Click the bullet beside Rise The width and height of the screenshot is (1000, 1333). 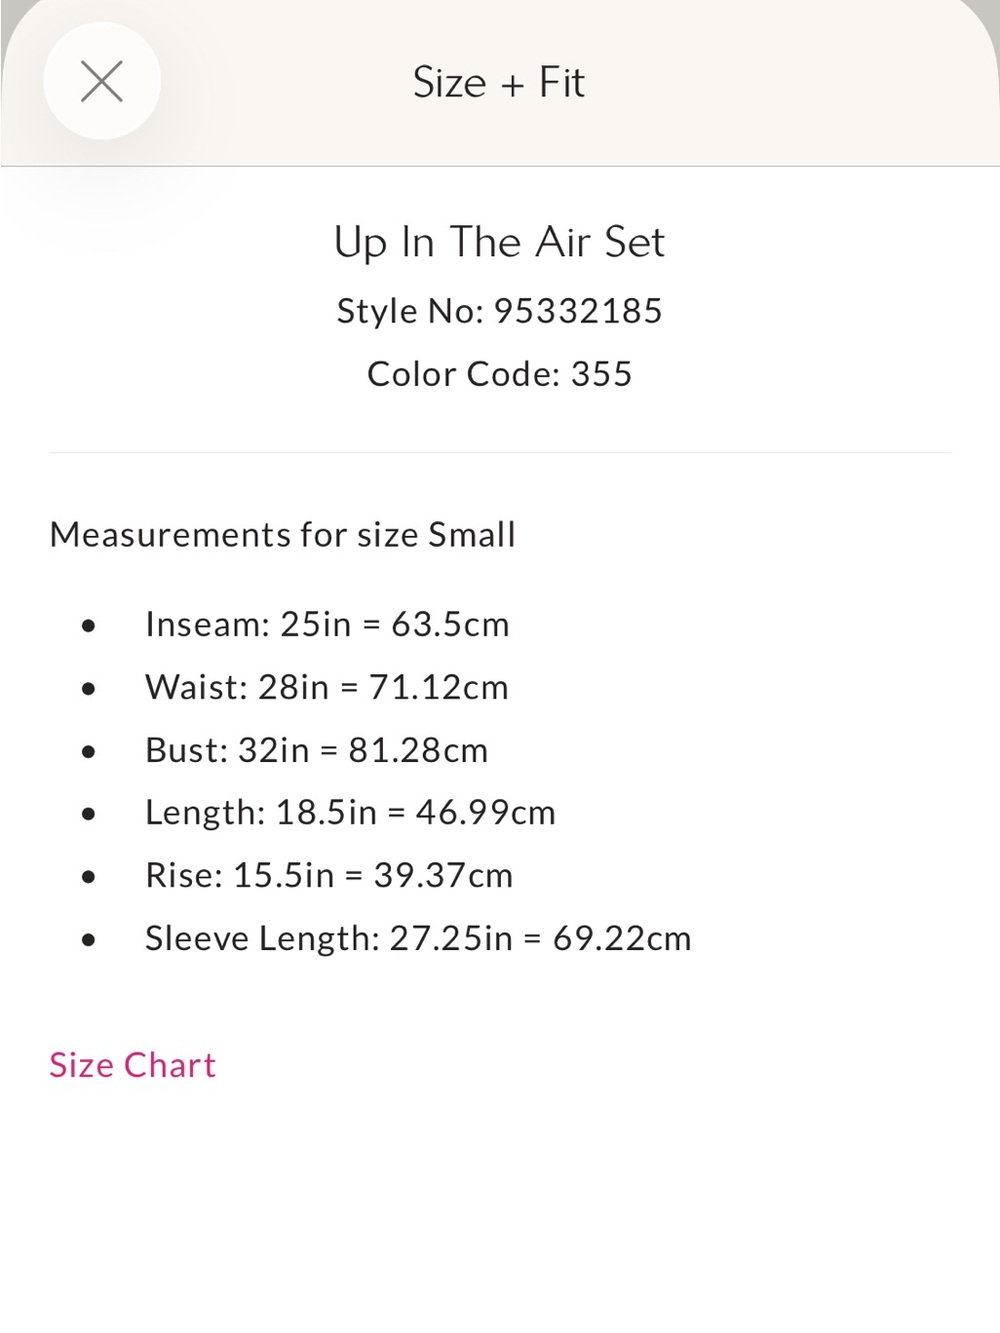89,878
